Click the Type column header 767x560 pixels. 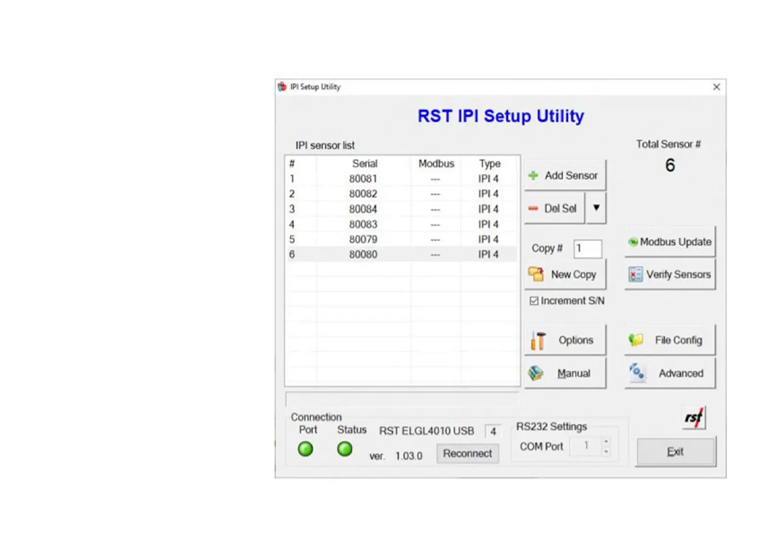click(489, 163)
